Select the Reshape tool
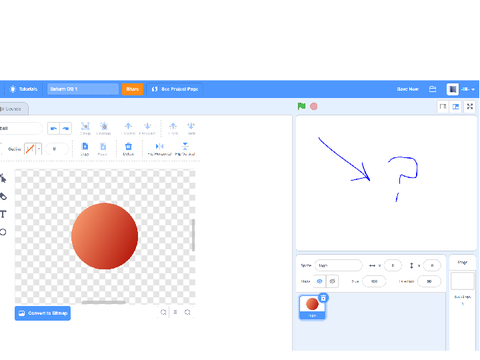The width and height of the screenshot is (480, 360). point(3,179)
